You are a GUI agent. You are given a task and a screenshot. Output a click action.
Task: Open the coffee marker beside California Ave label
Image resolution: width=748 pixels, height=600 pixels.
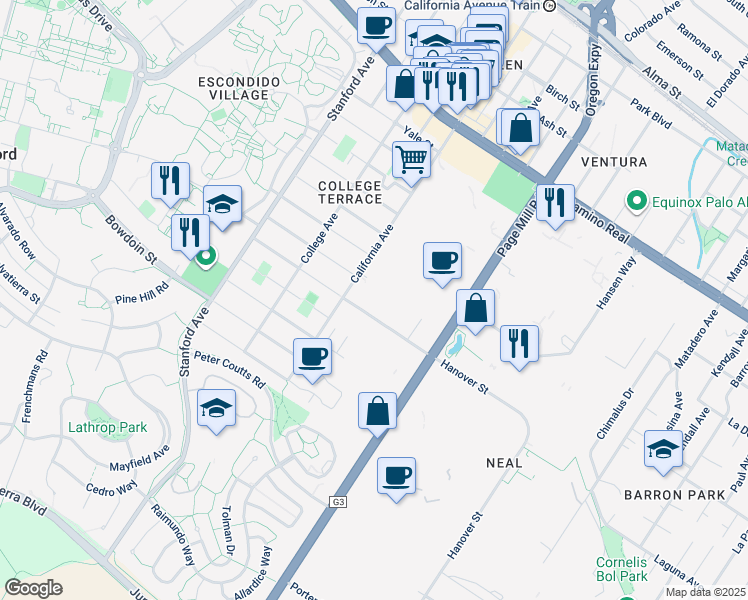click(x=442, y=262)
